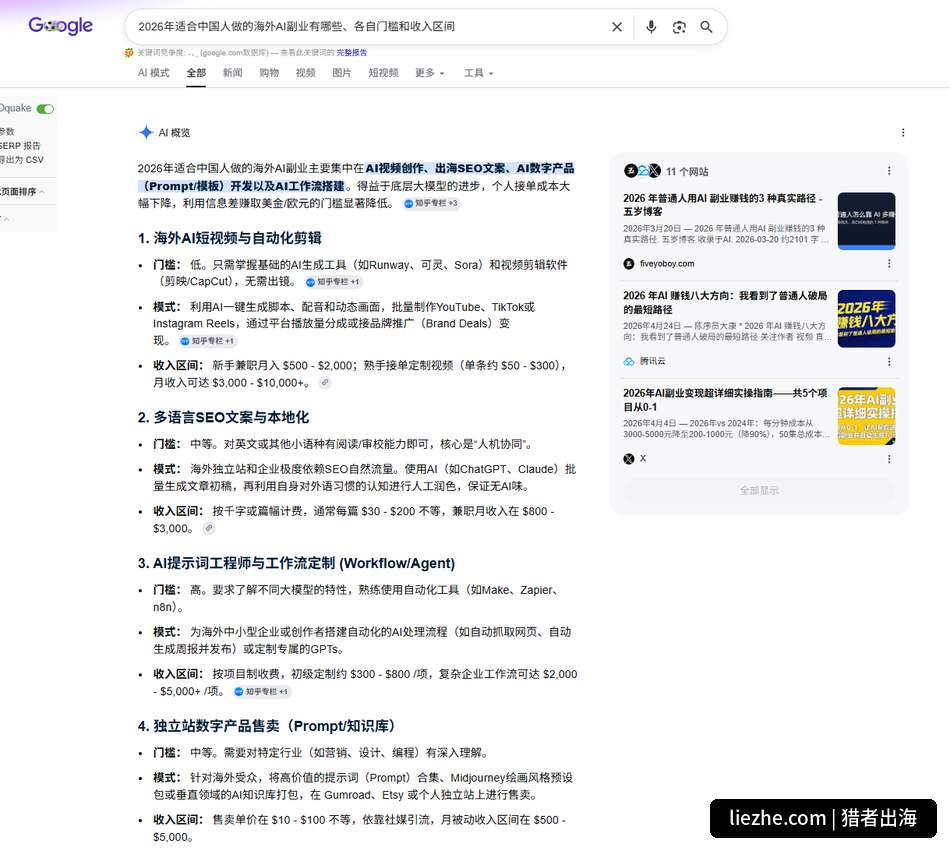Click the 全部显示 button
This screenshot has height=851, width=950.
(759, 491)
